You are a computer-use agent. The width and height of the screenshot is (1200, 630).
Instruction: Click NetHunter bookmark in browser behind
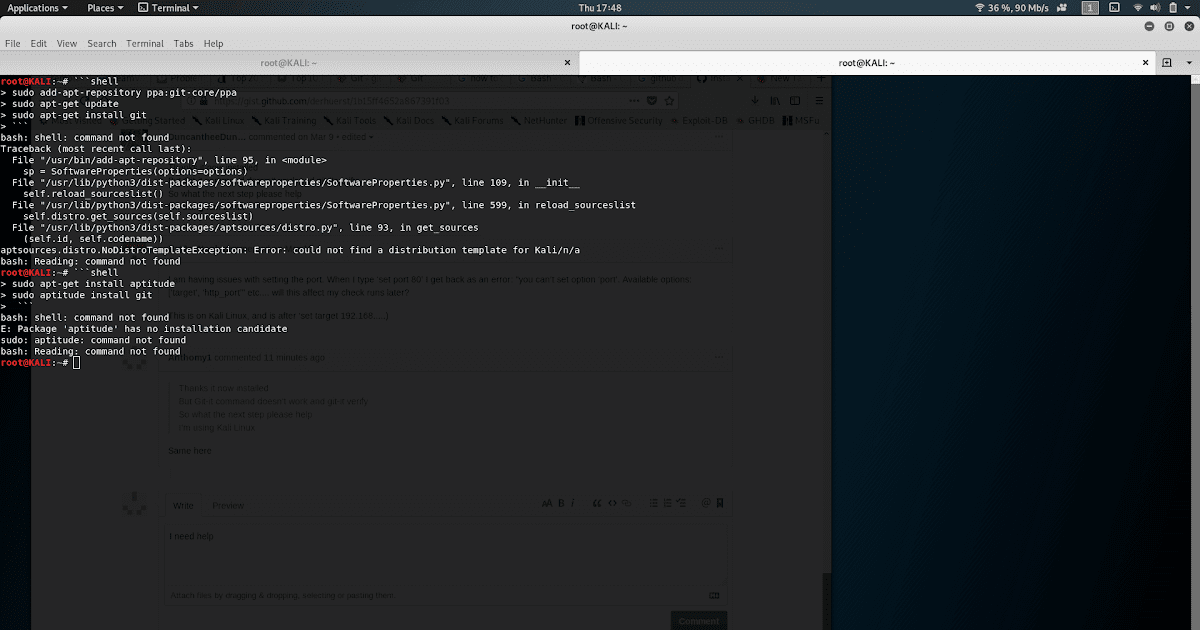point(538,121)
